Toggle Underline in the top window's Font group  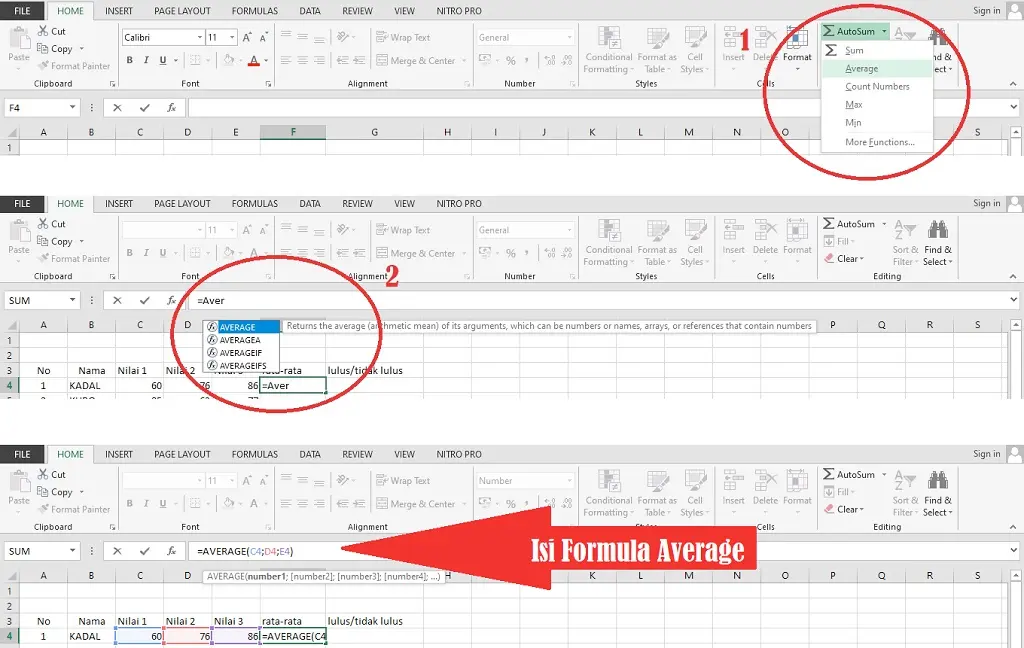pos(163,60)
